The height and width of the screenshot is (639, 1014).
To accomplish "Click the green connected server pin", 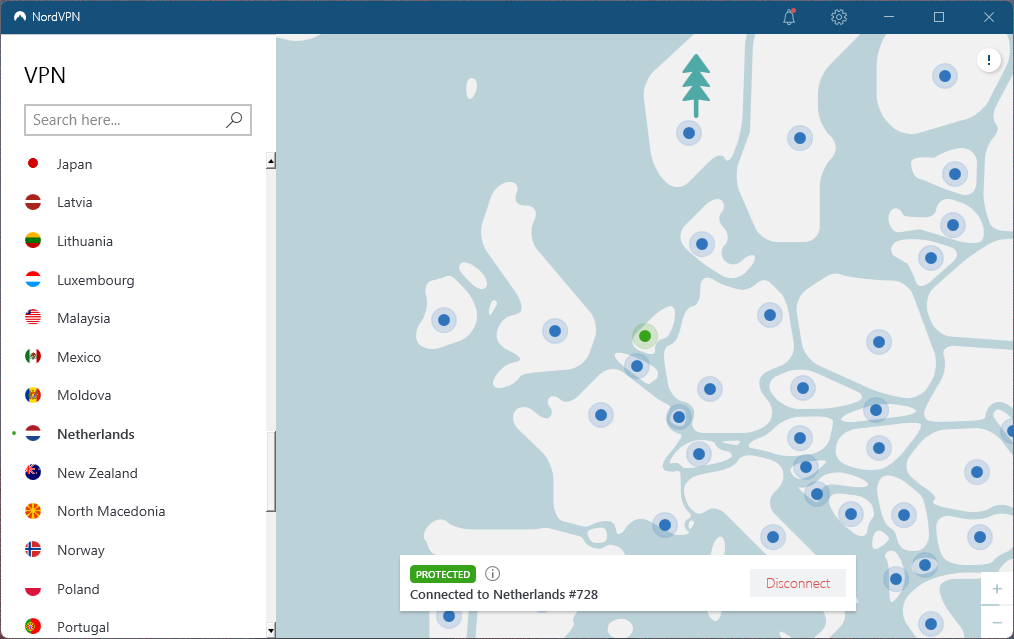I will (645, 336).
